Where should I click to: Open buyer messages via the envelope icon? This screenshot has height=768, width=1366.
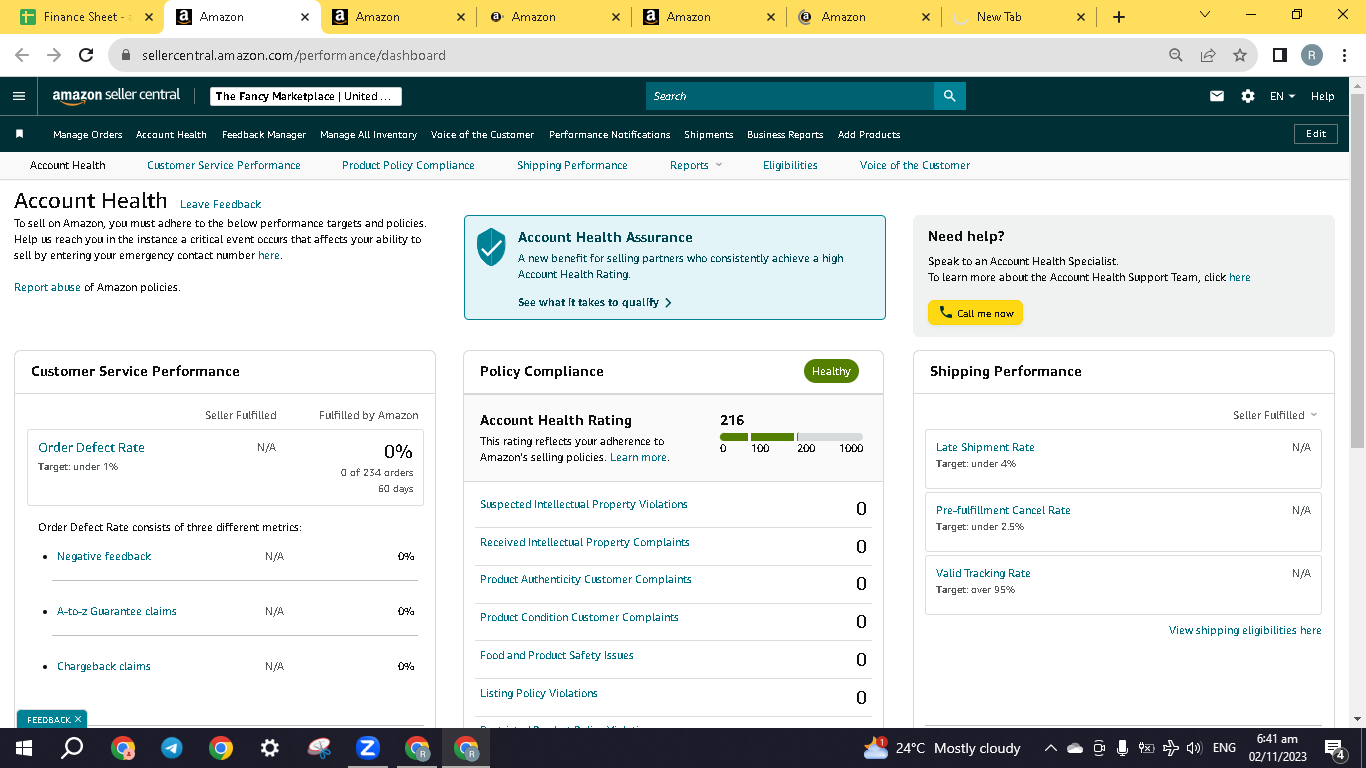click(x=1217, y=96)
